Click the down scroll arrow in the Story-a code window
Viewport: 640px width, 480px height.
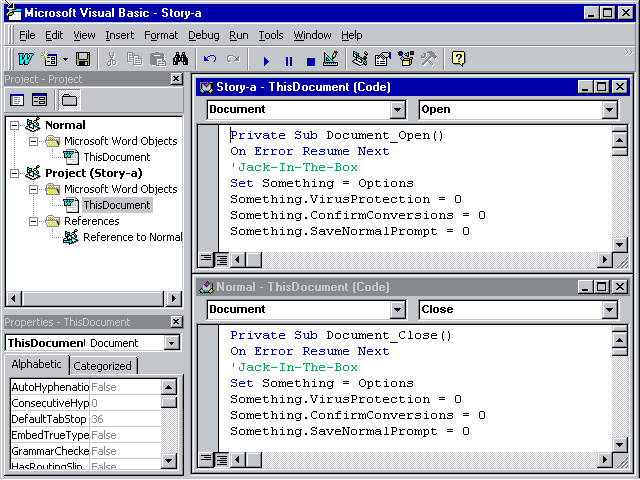pyautogui.click(x=620, y=245)
